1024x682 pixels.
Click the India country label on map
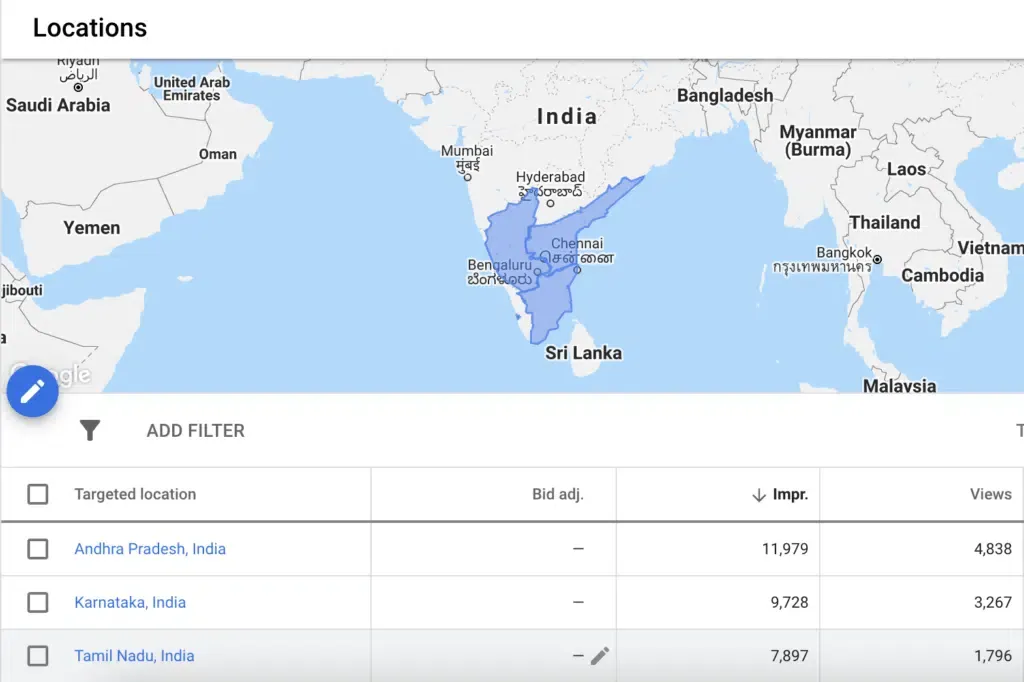(567, 116)
